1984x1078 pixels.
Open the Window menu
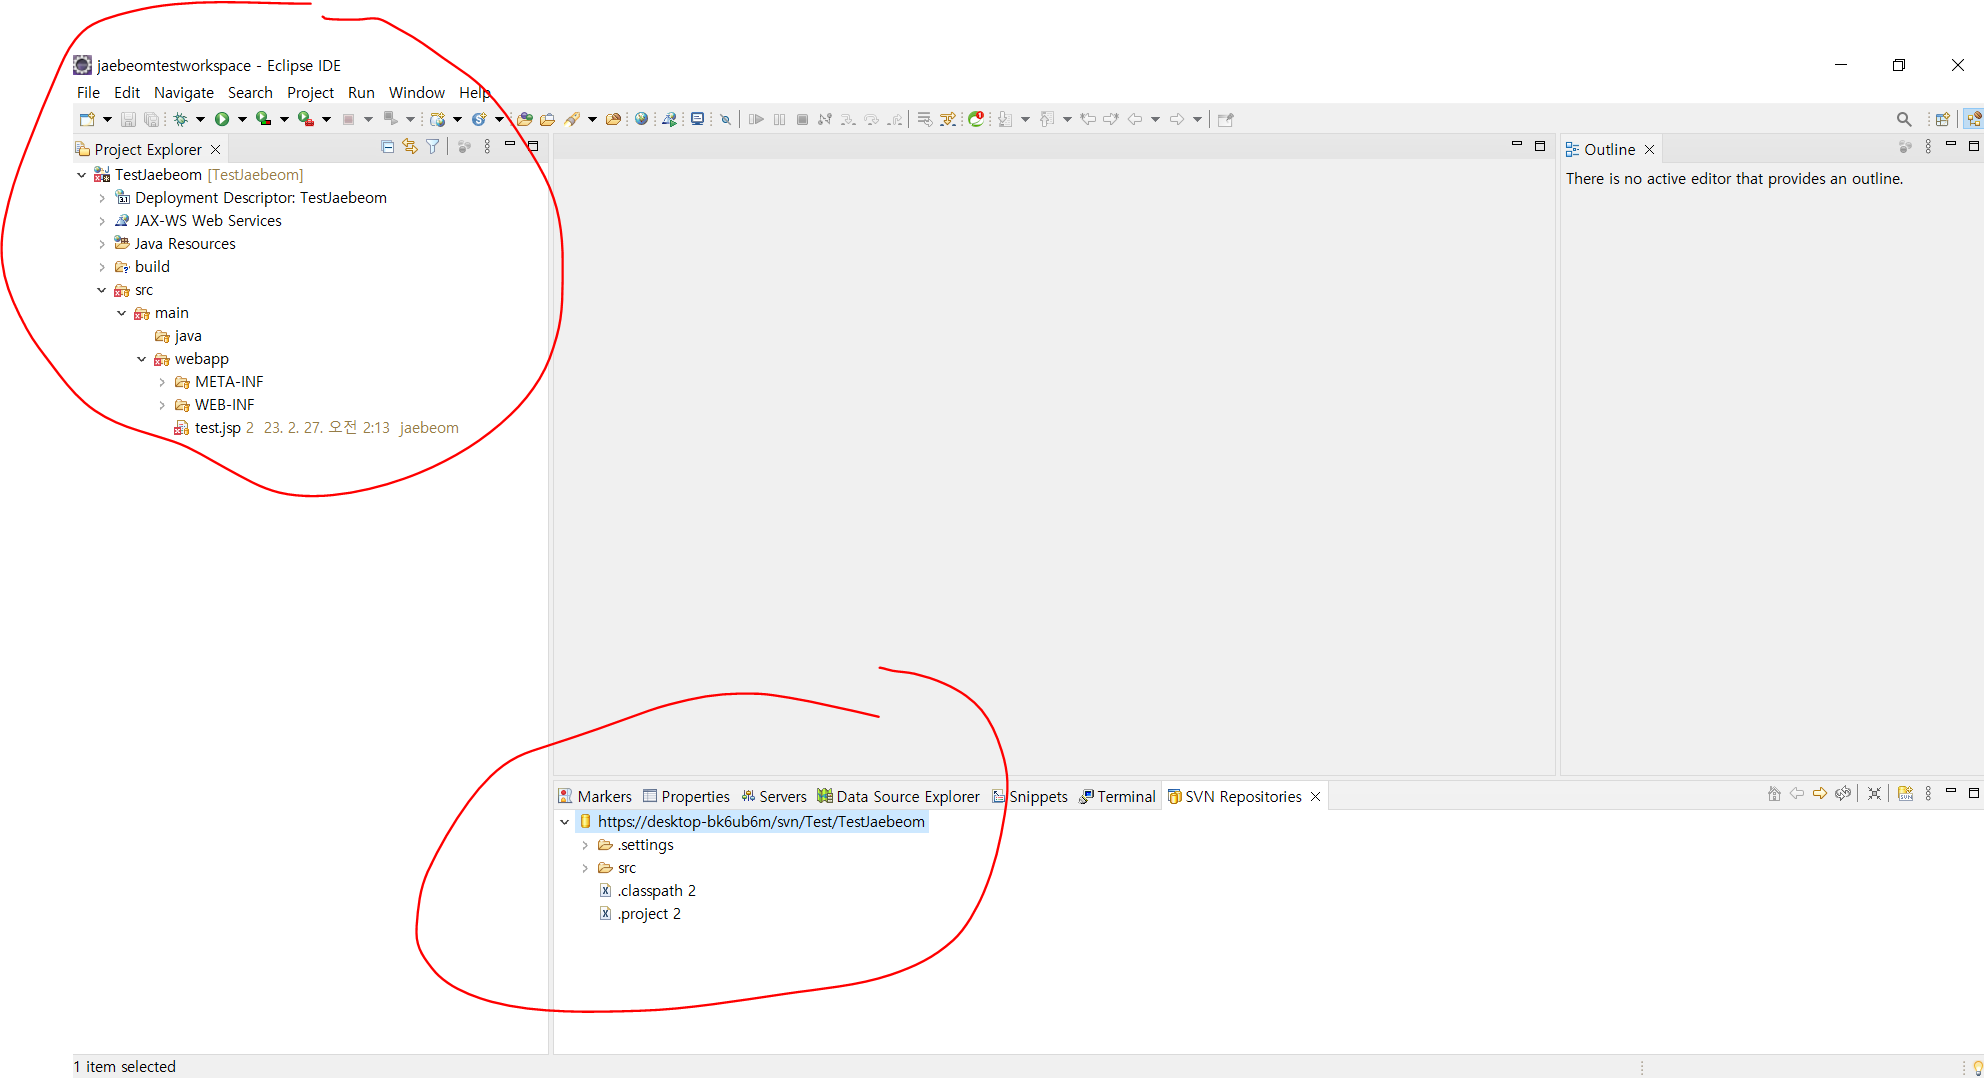pyautogui.click(x=417, y=93)
